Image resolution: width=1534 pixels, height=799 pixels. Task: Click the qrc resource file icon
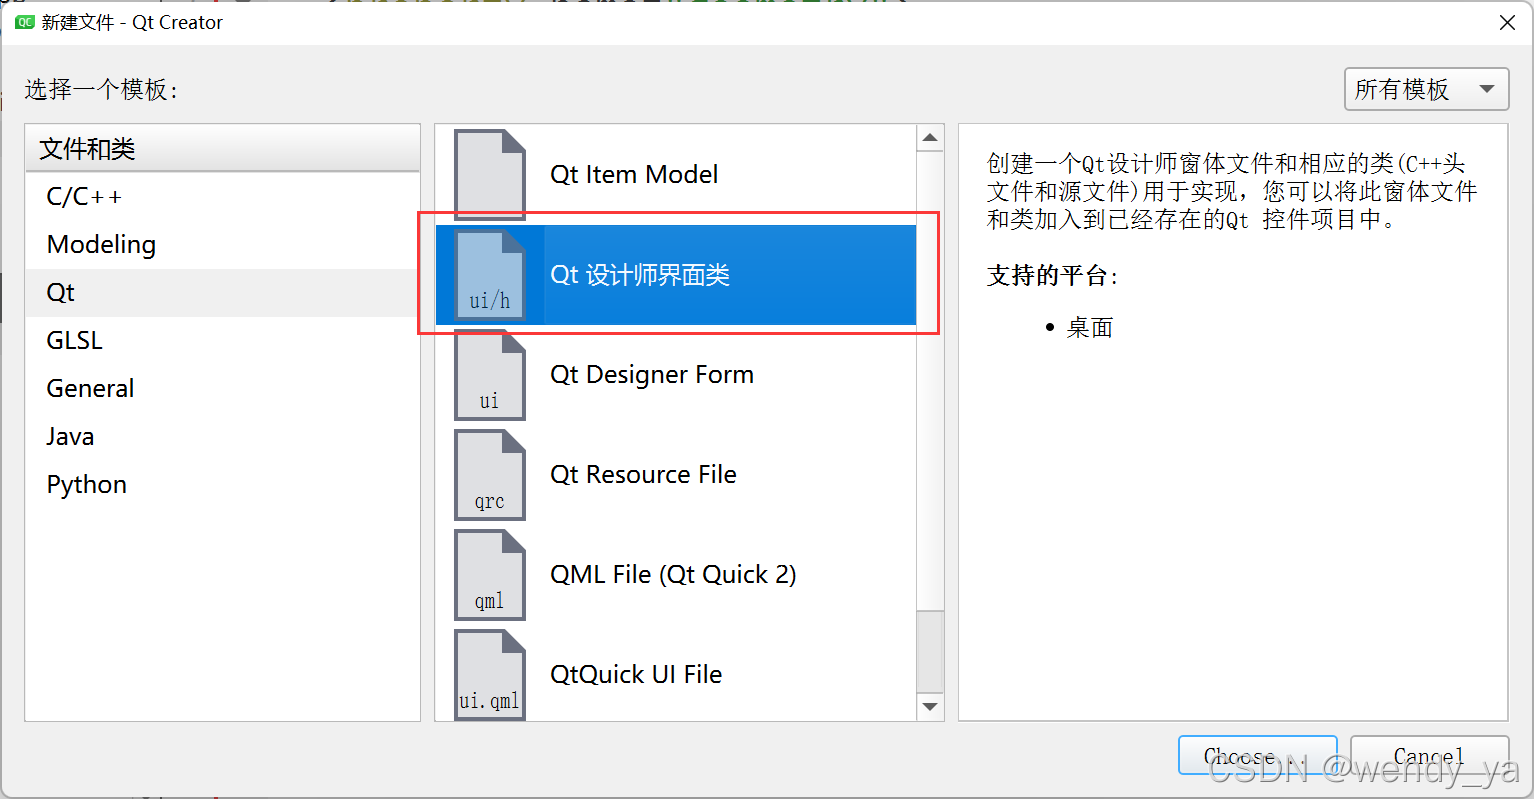(490, 475)
